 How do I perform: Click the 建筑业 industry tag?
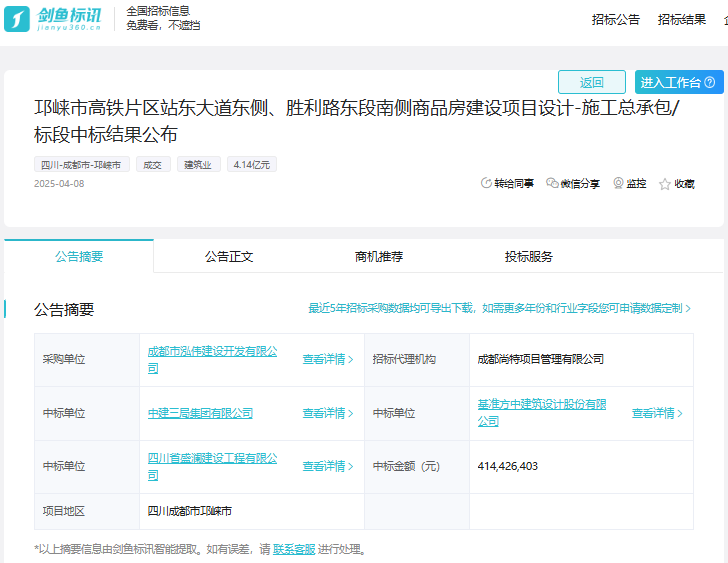coord(198,164)
